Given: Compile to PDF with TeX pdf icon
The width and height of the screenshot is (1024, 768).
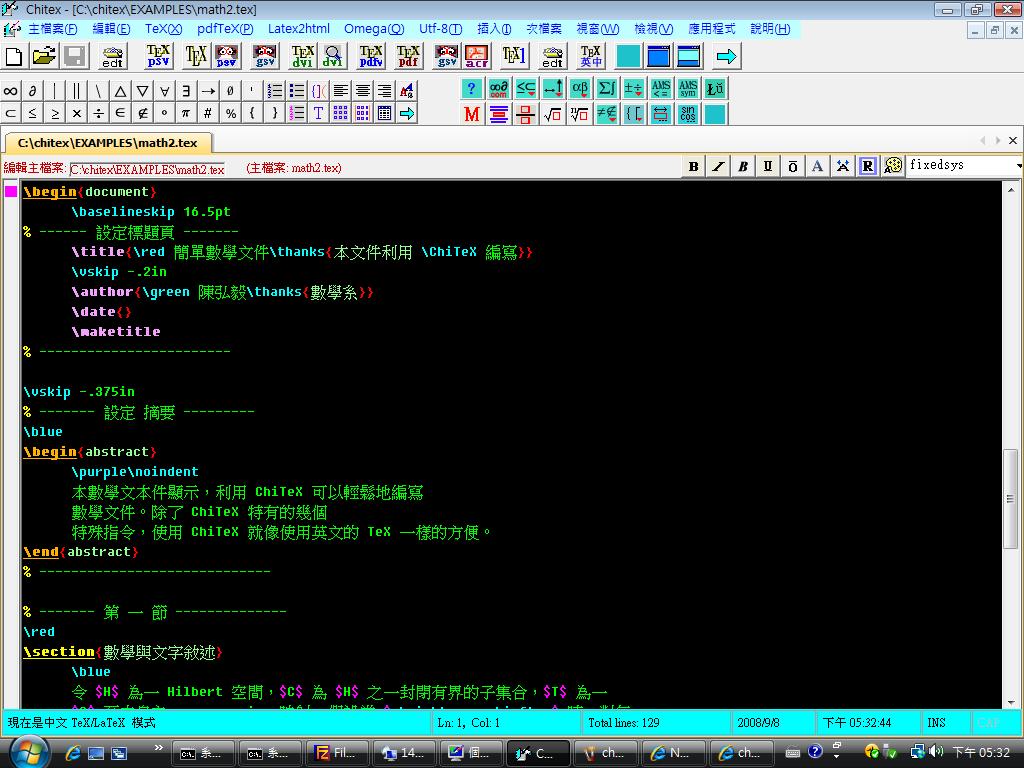Looking at the screenshot, I should [x=408, y=56].
